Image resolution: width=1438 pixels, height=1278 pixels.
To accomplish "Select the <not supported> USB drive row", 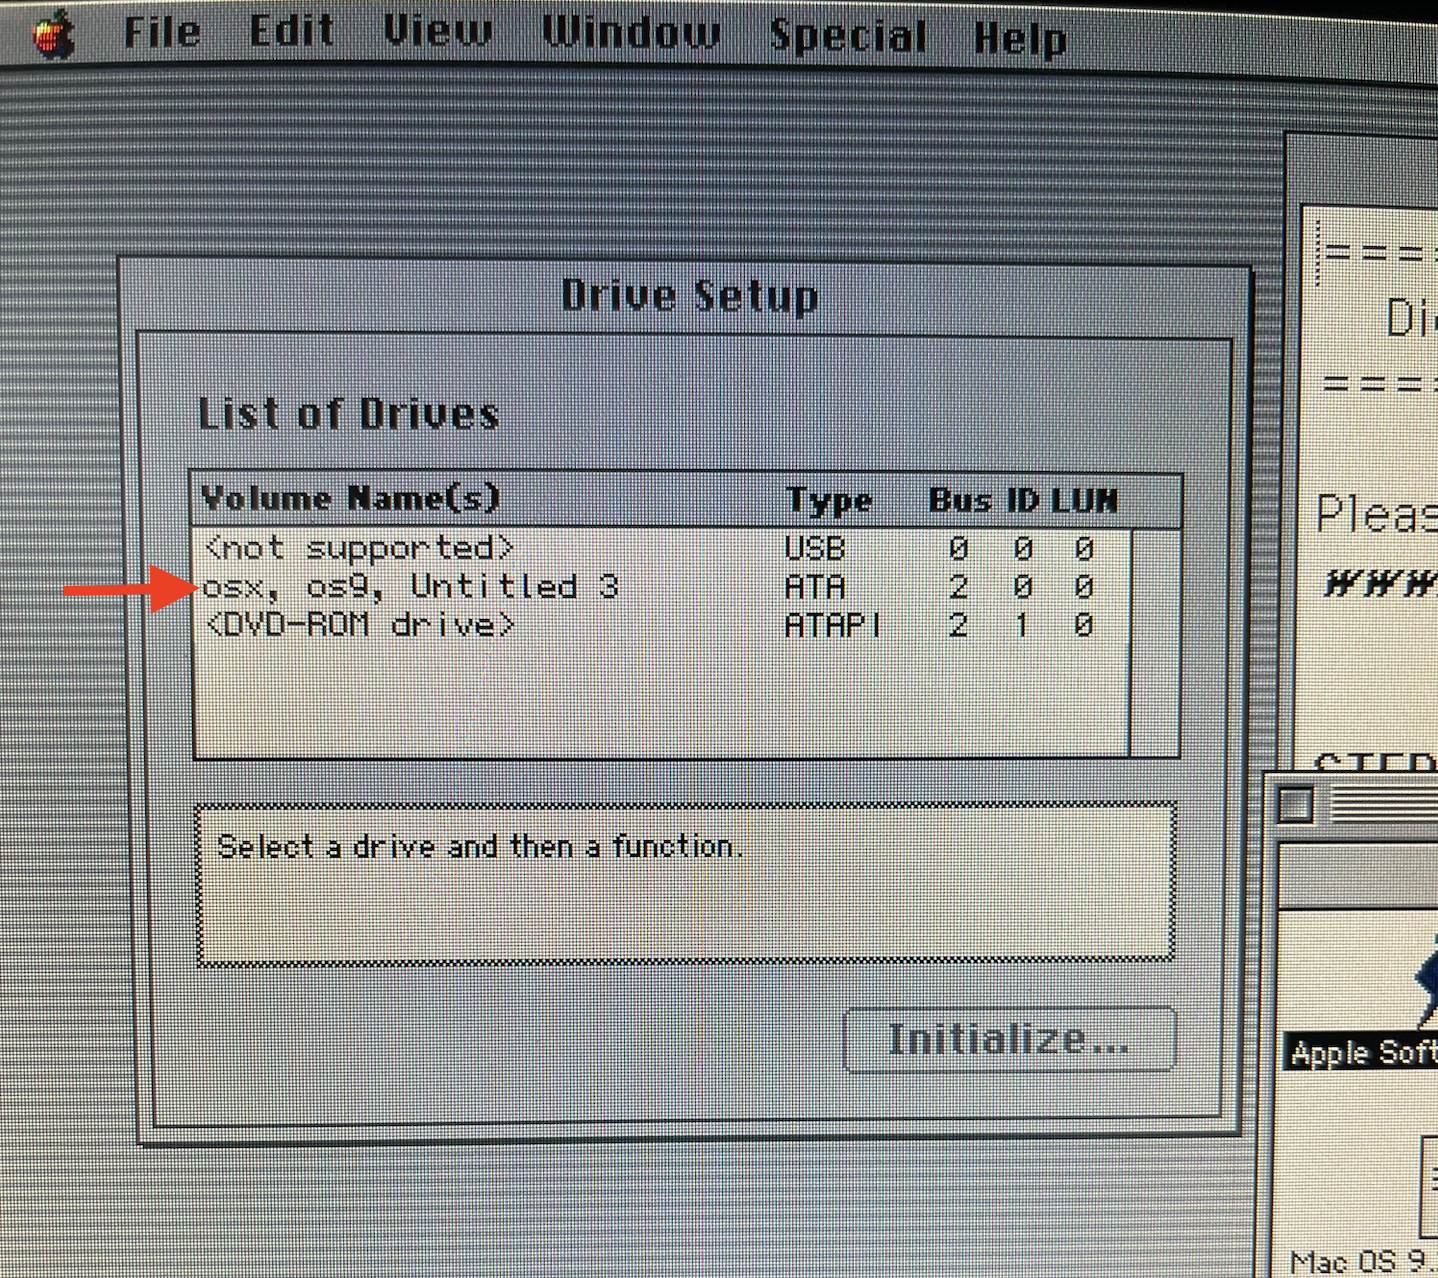I will coord(660,548).
